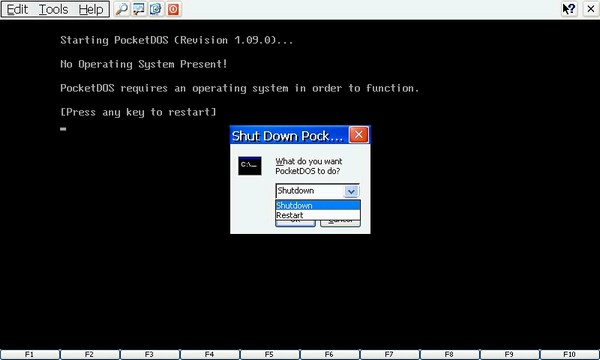Open the Tools menu

click(54, 9)
